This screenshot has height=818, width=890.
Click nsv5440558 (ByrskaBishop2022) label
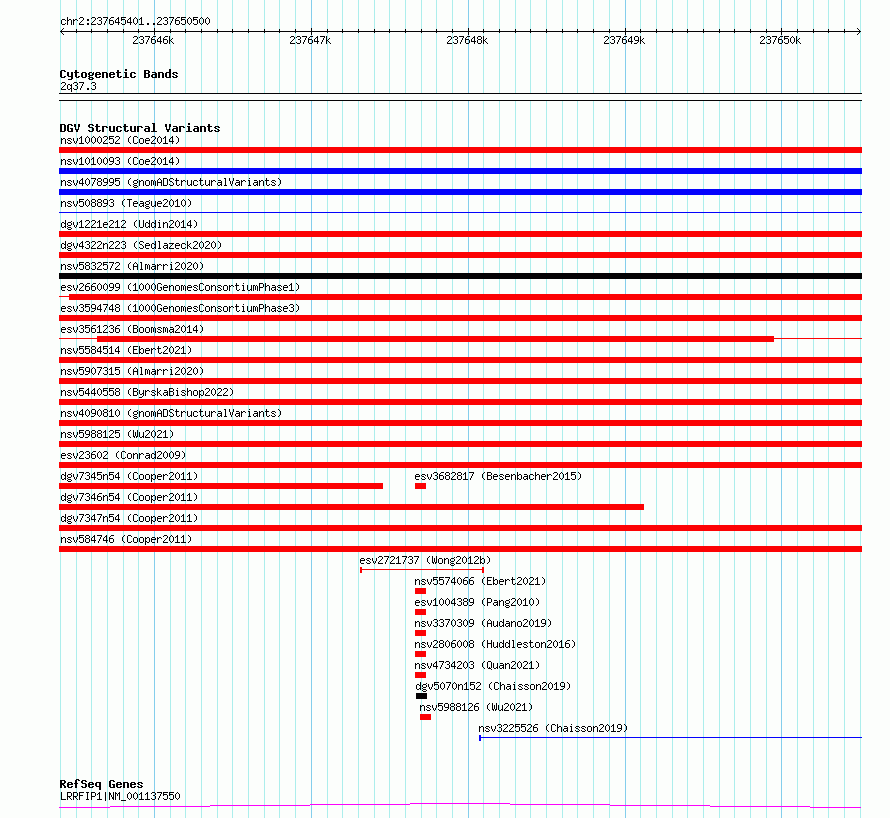click(147, 392)
